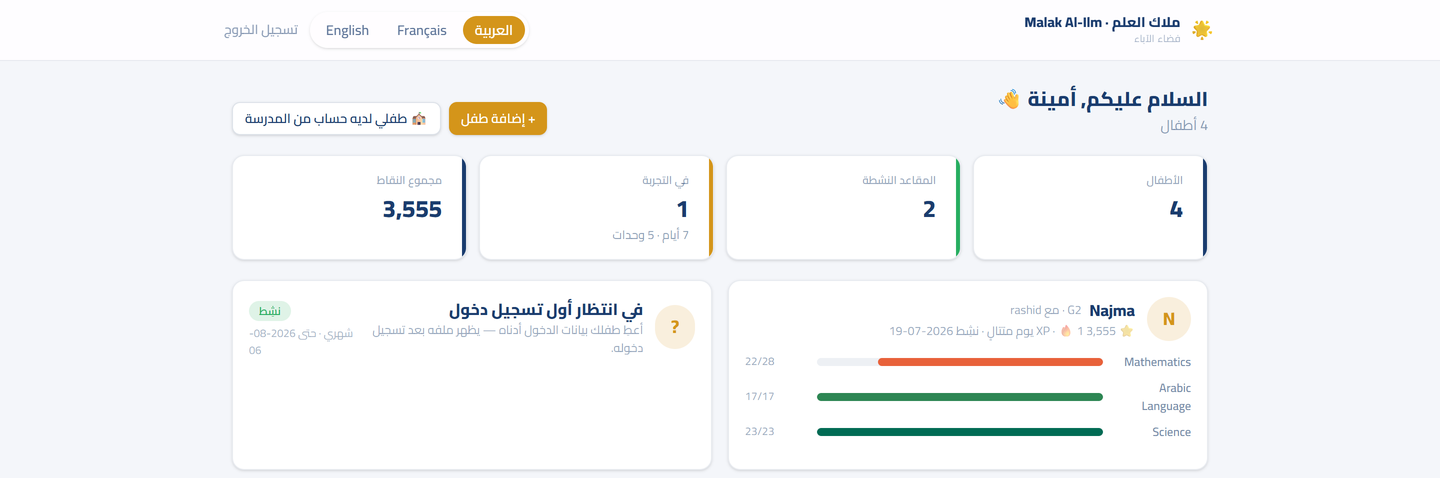Screen dimensions: 1440x478
Task: Click the Malak Al-Ilm sun logo icon
Action: [1202, 30]
